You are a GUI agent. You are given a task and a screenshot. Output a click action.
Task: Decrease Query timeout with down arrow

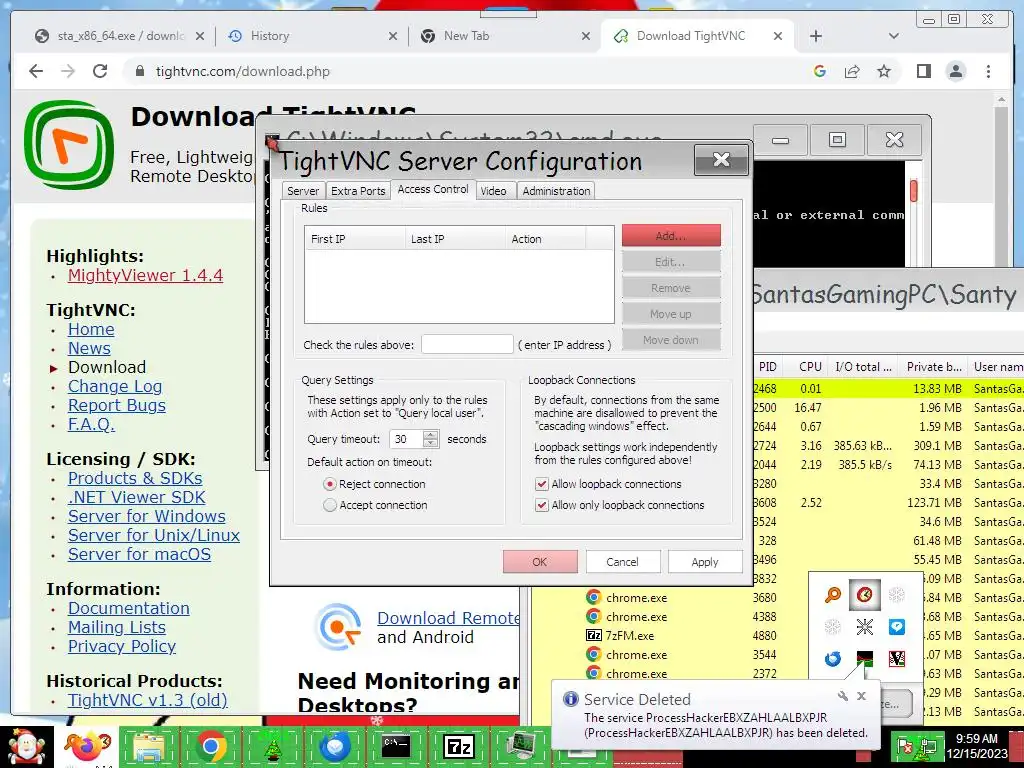[x=430, y=443]
